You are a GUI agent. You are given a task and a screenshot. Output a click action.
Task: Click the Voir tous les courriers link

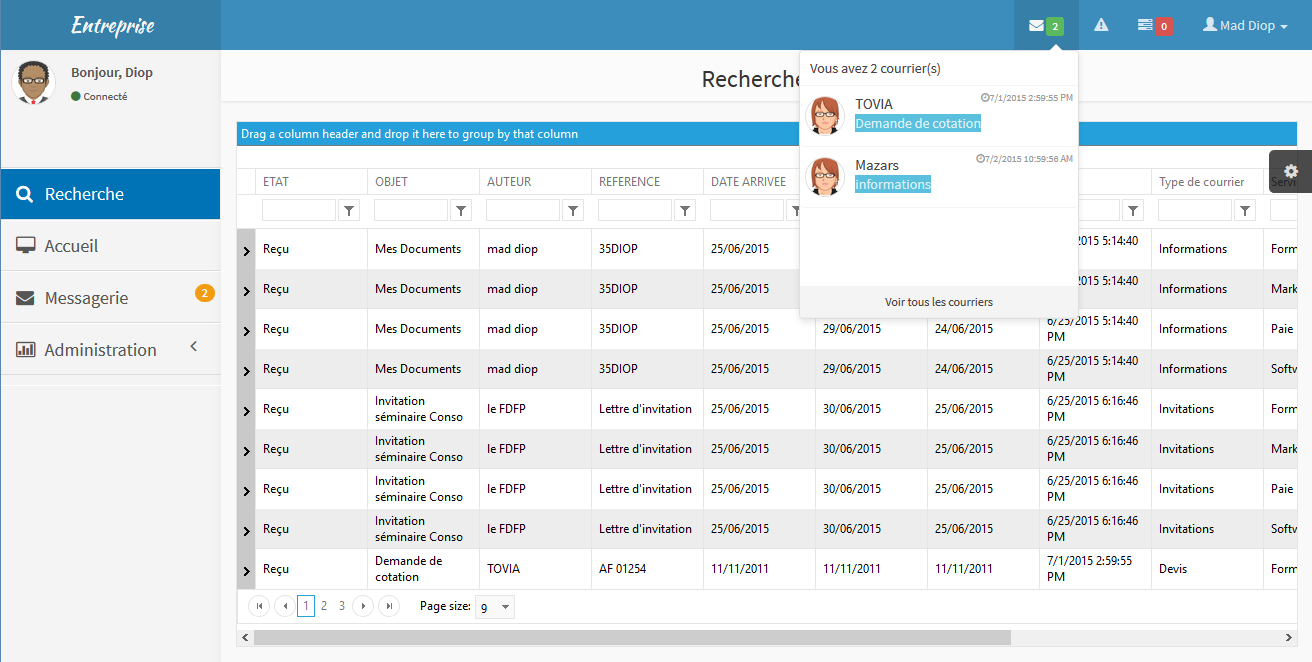pyautogui.click(x=938, y=302)
